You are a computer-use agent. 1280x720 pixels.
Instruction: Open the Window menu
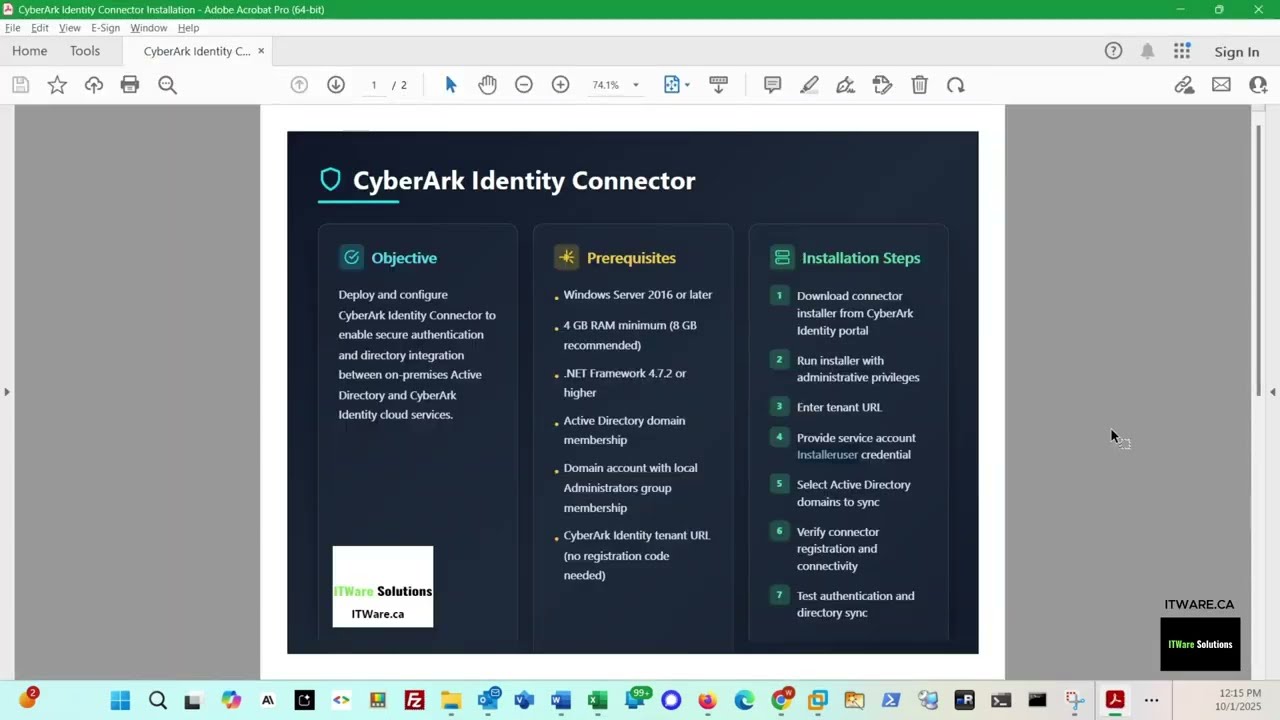[x=149, y=28]
